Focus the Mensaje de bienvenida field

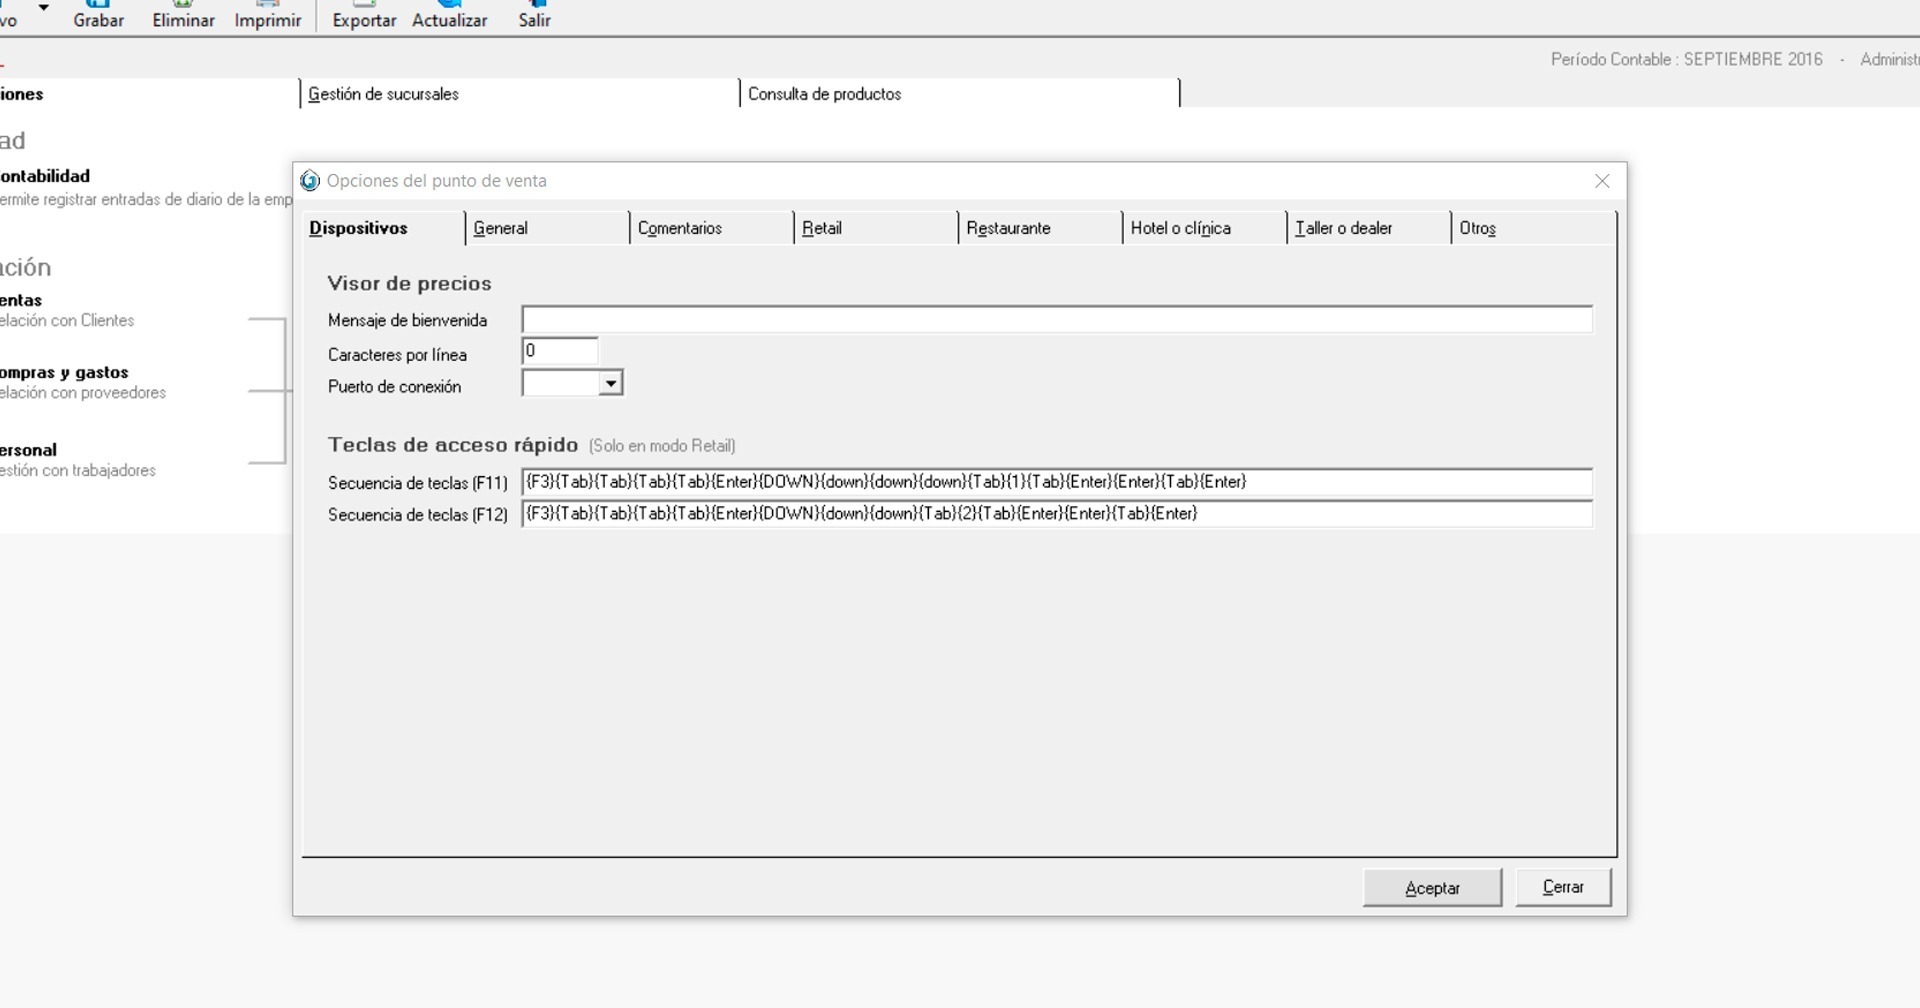point(1056,320)
